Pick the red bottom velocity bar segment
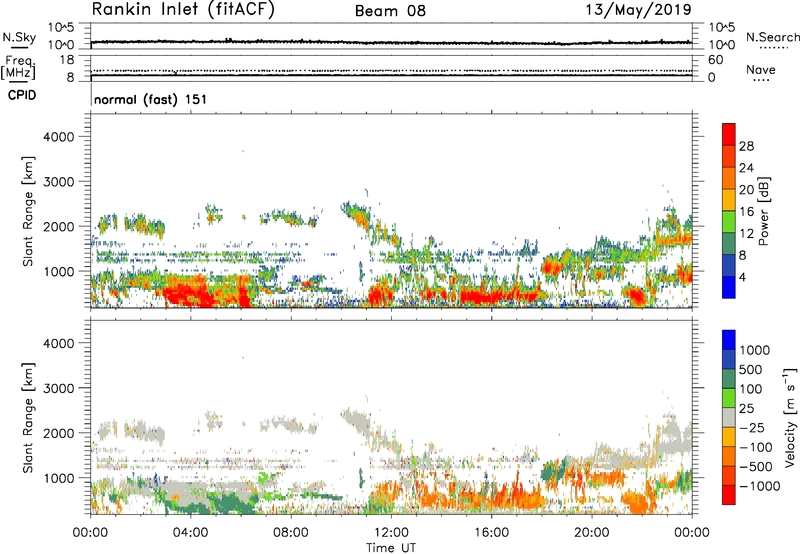 coord(729,495)
